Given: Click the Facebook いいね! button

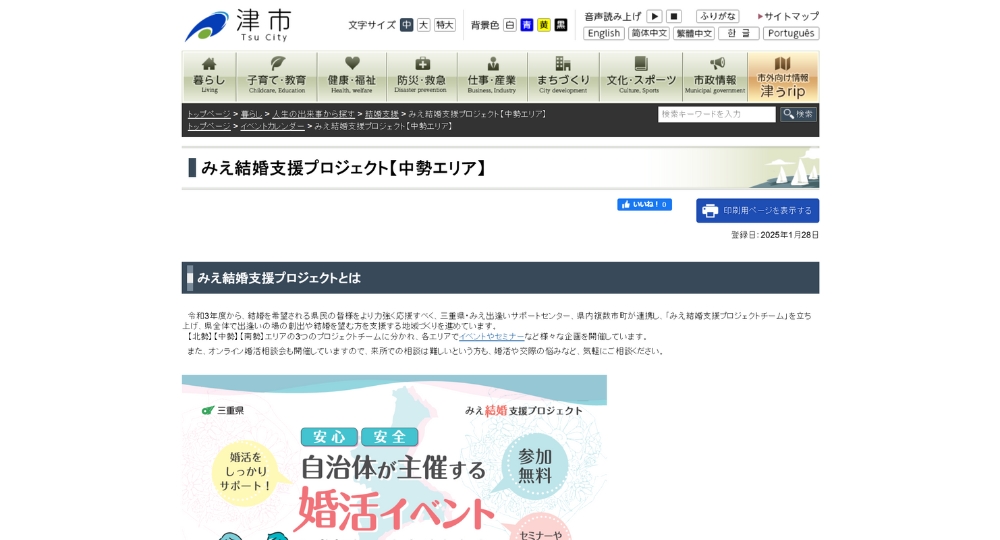Looking at the screenshot, I should coord(644,205).
